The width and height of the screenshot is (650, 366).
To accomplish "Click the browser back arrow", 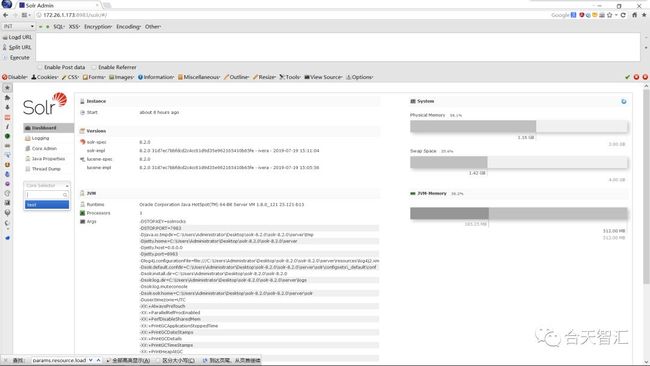I will [x=5, y=15].
